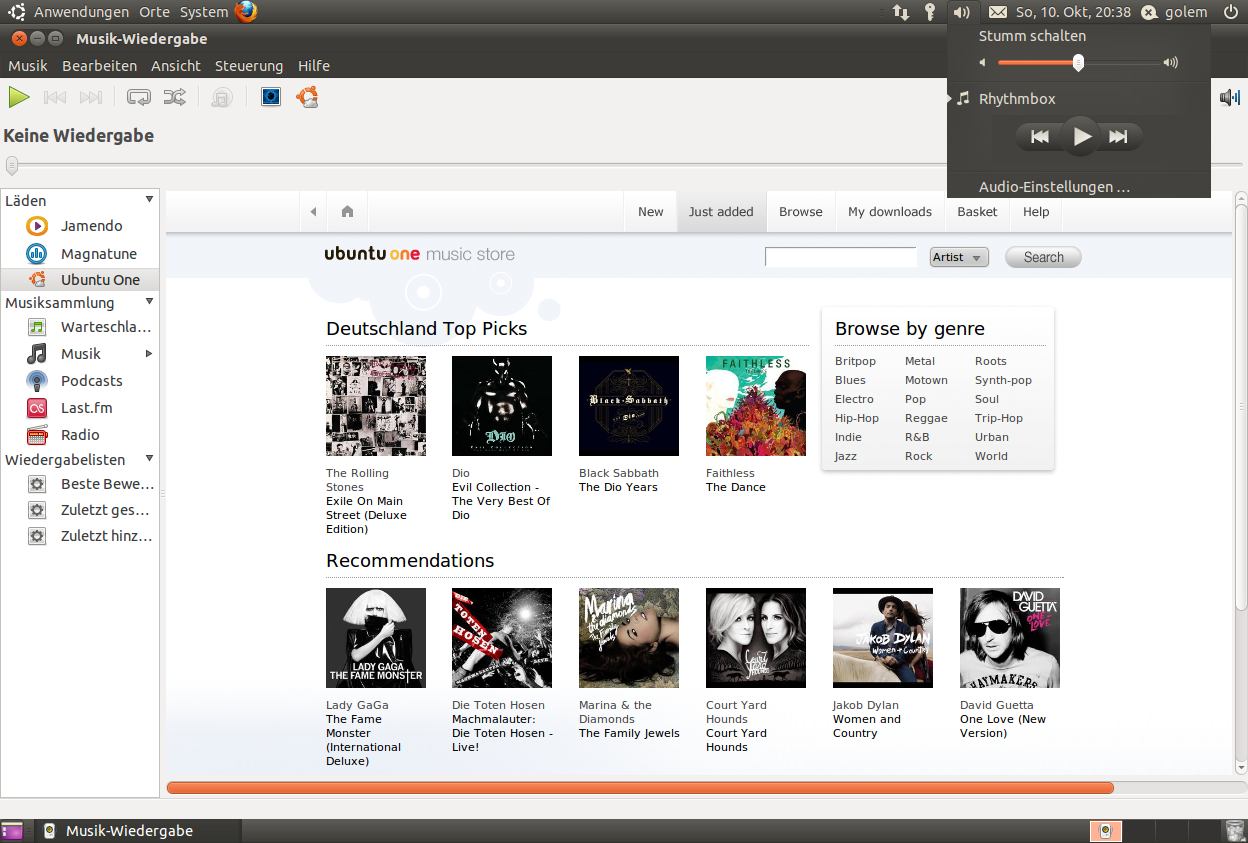Toggle shuffle mode in the toolbar
1248x843 pixels.
pyautogui.click(x=174, y=97)
